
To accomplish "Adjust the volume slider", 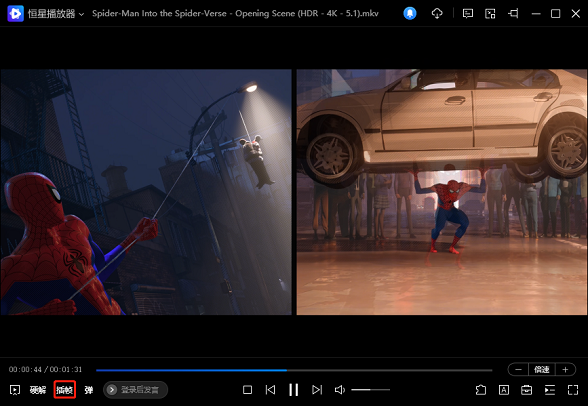I will [x=370, y=390].
